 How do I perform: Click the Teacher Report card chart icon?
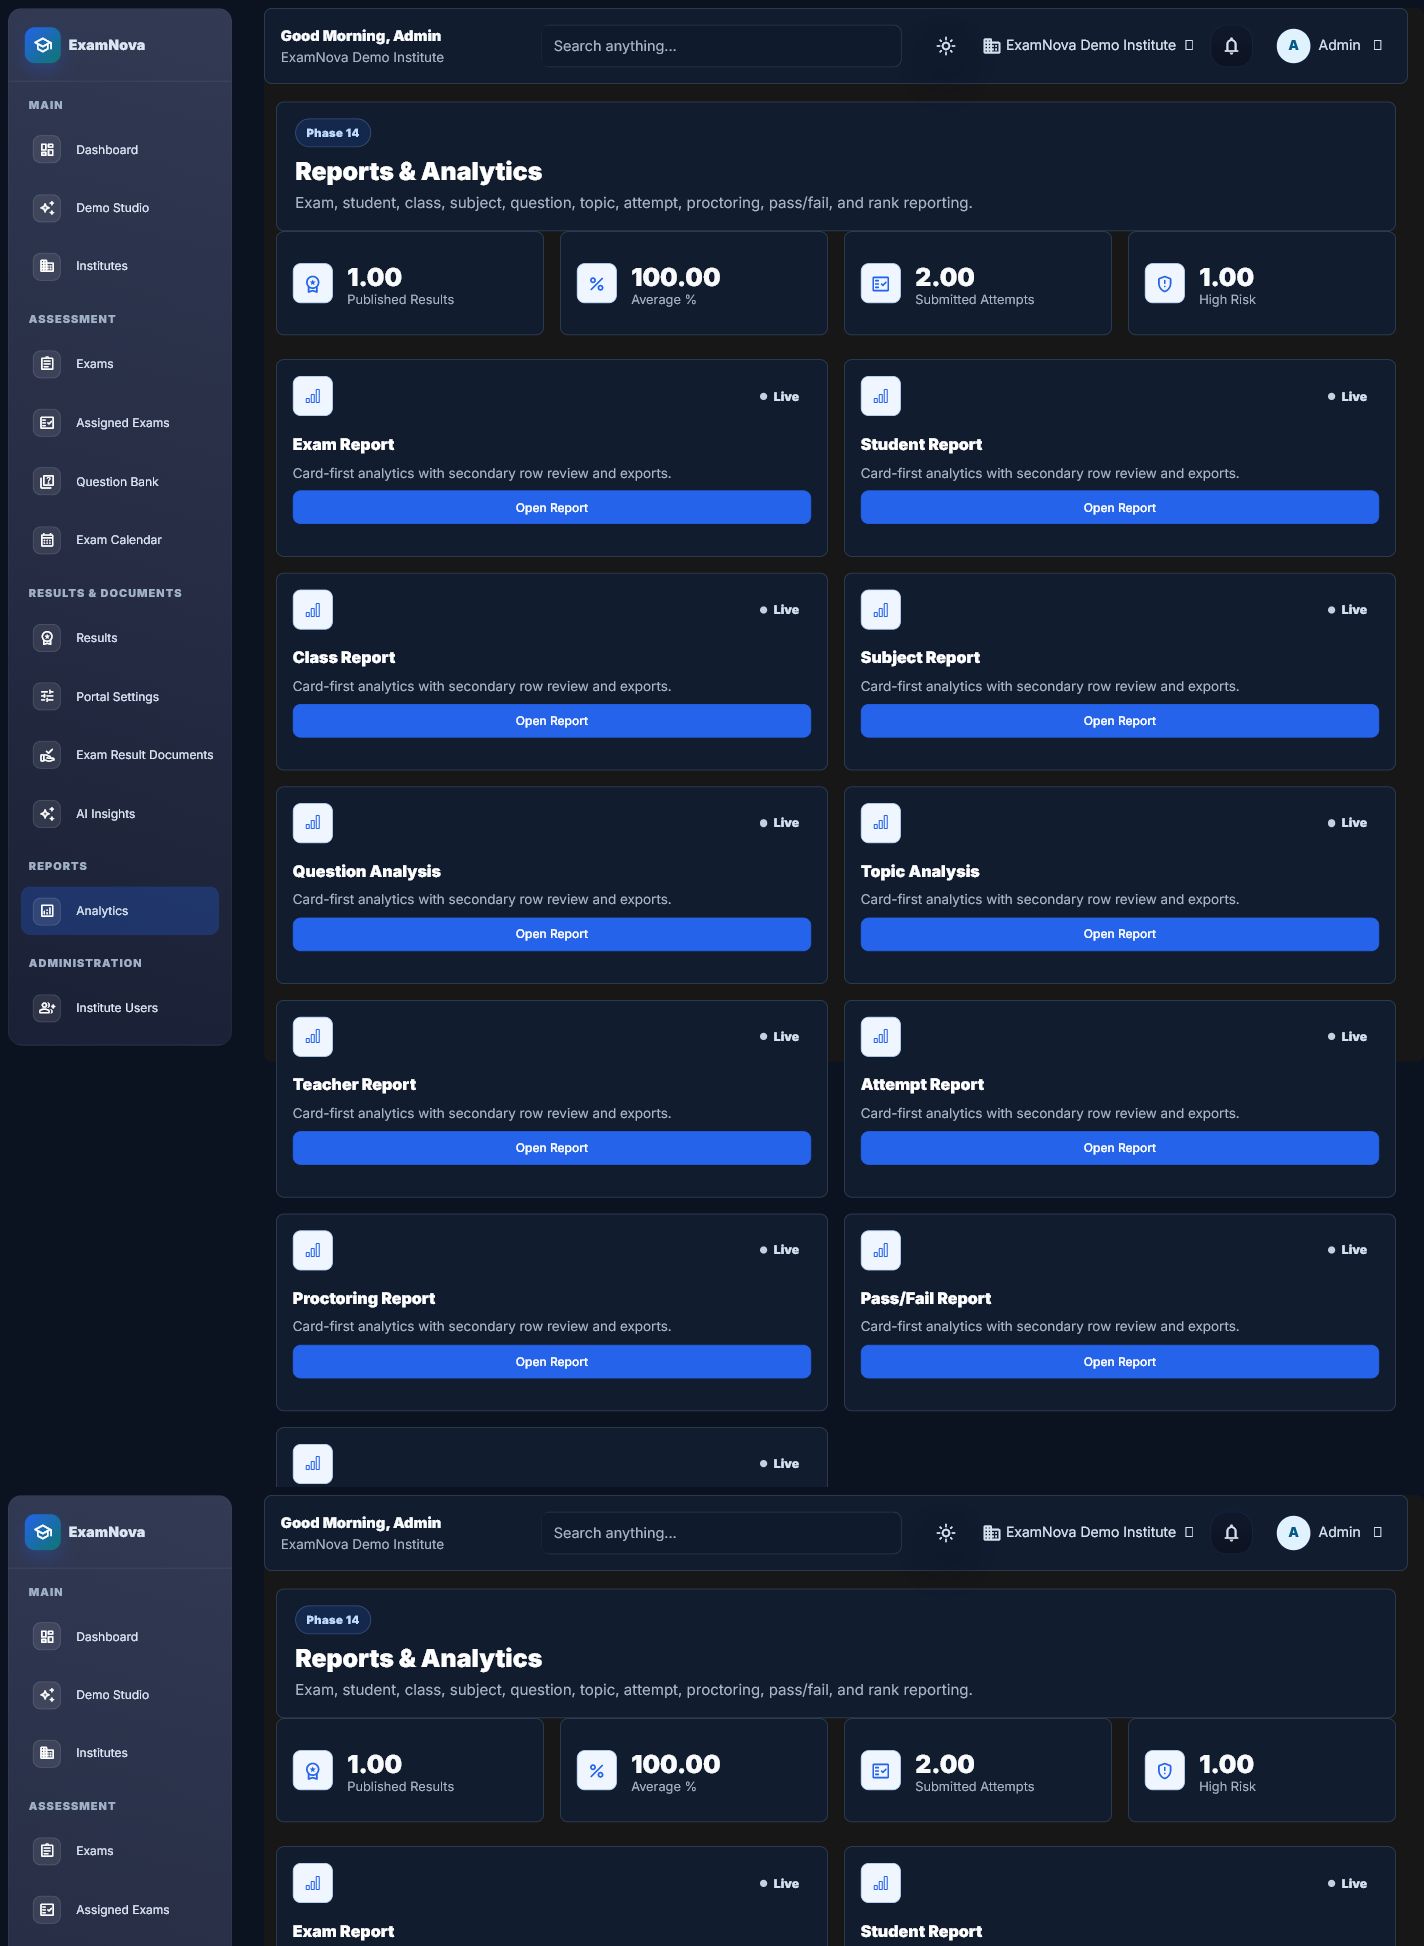(313, 1037)
